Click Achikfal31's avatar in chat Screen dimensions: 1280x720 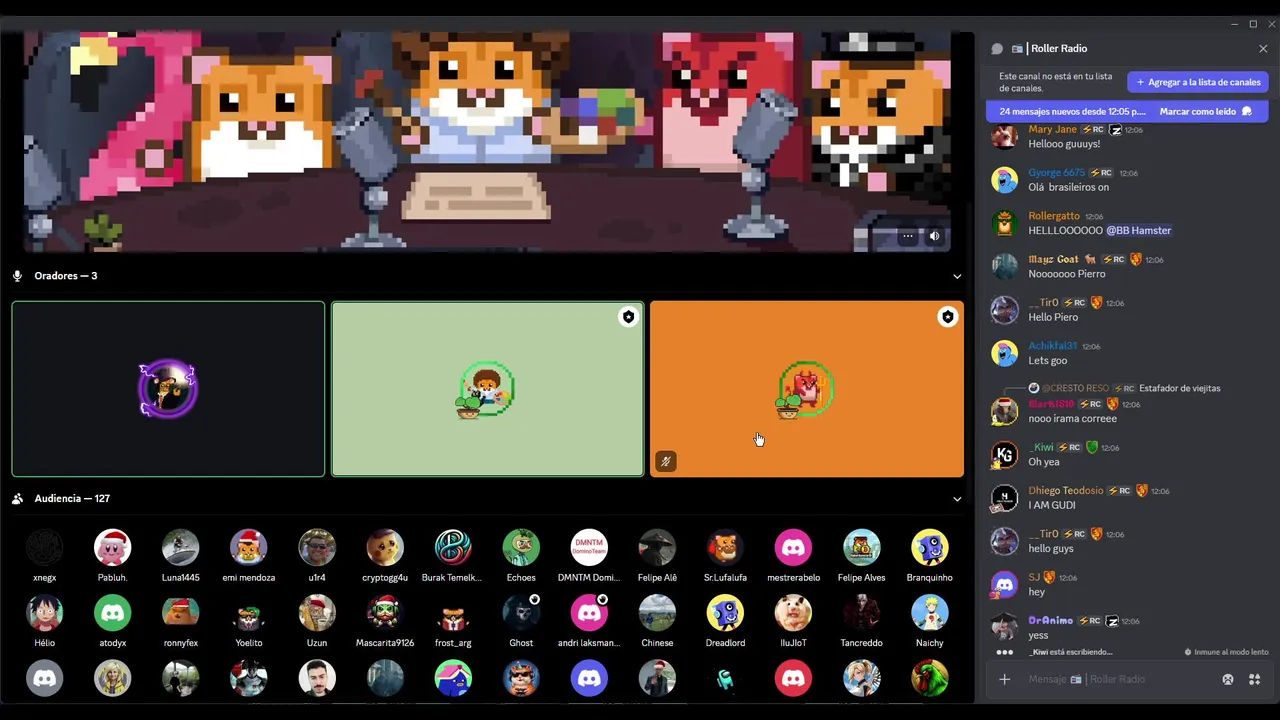(1004, 353)
